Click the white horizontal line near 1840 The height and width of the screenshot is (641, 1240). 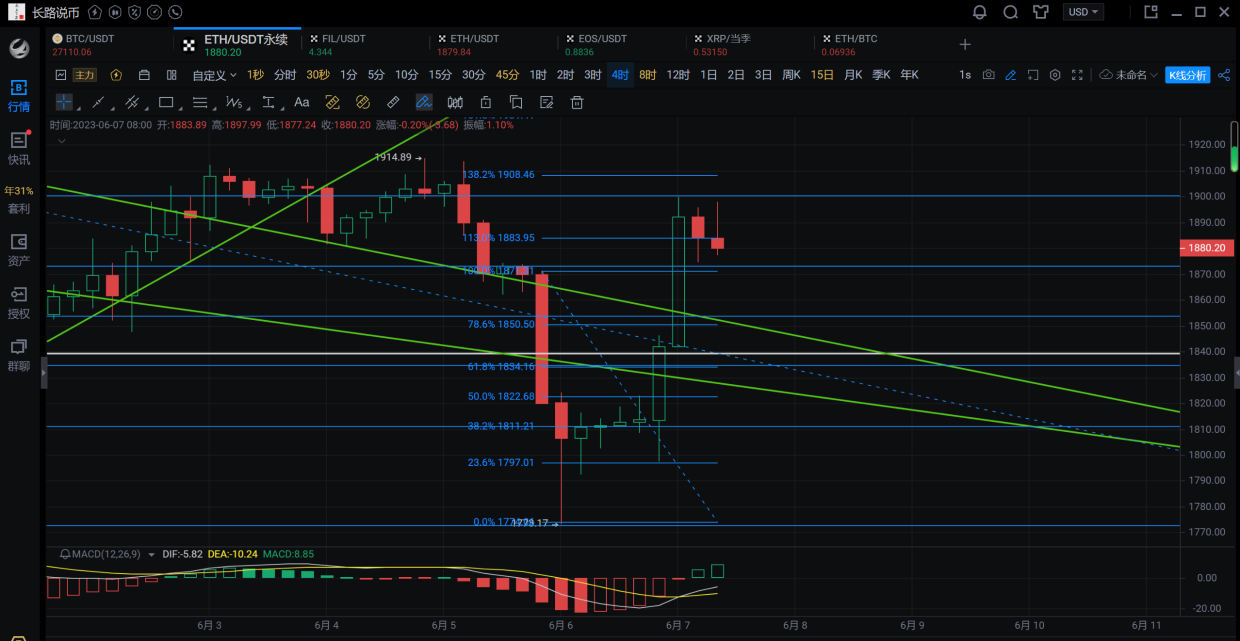tap(900, 354)
